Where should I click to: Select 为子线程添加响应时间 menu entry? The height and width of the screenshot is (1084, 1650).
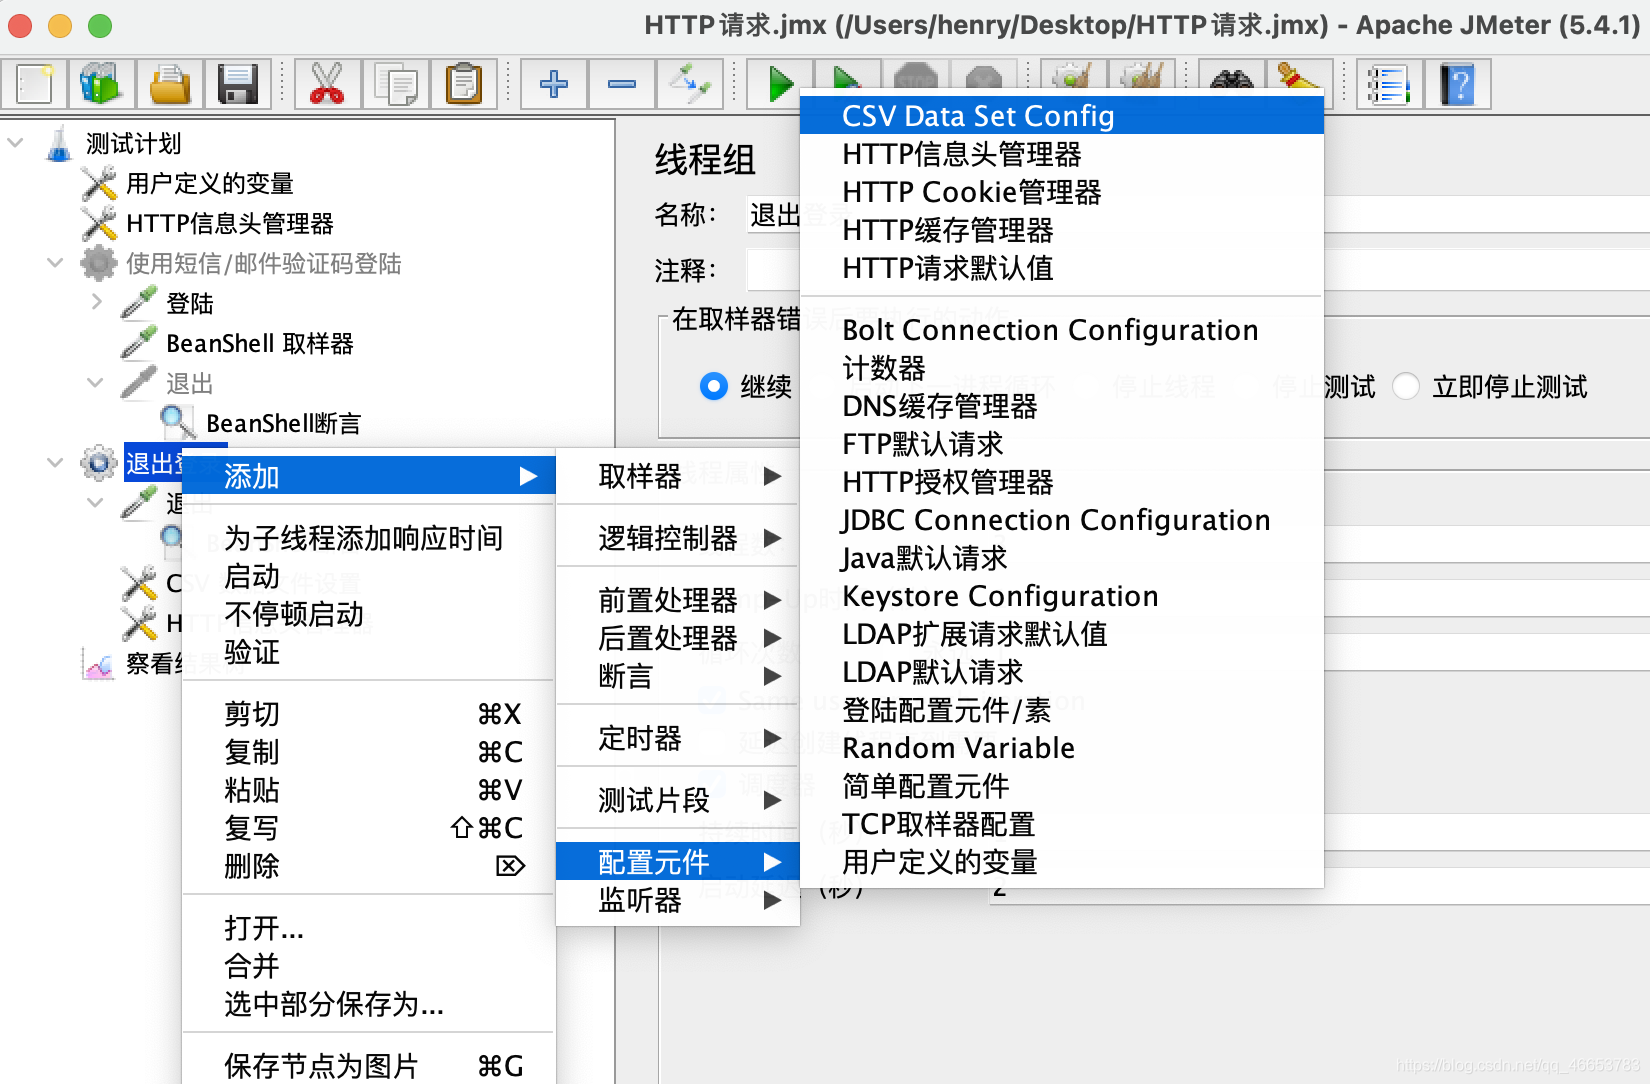(369, 538)
